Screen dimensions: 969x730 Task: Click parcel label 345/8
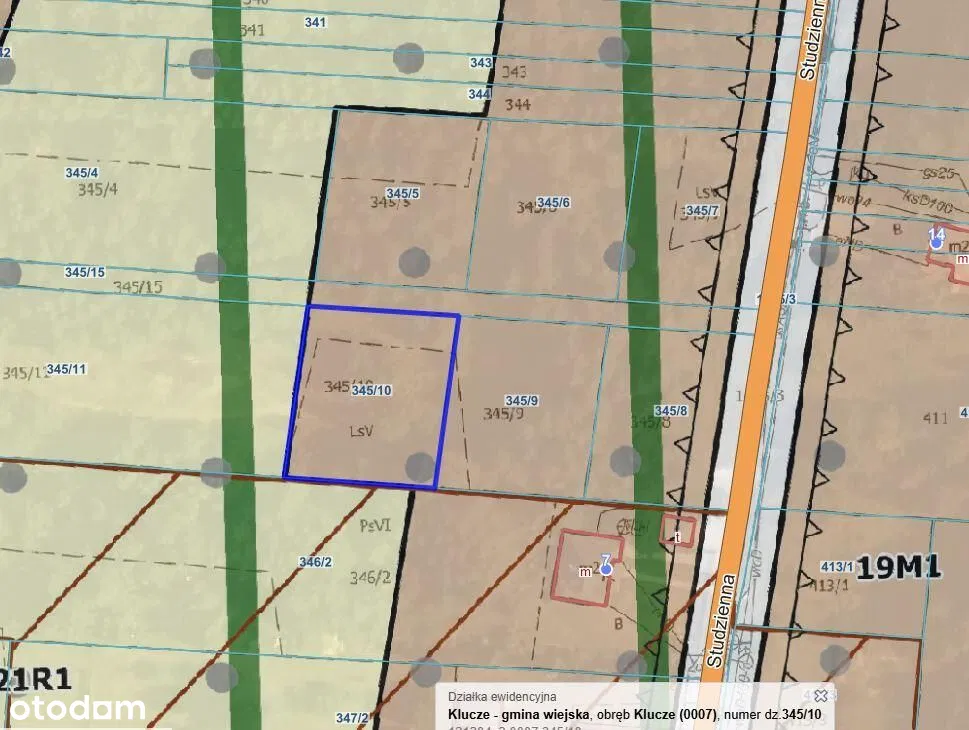click(671, 411)
